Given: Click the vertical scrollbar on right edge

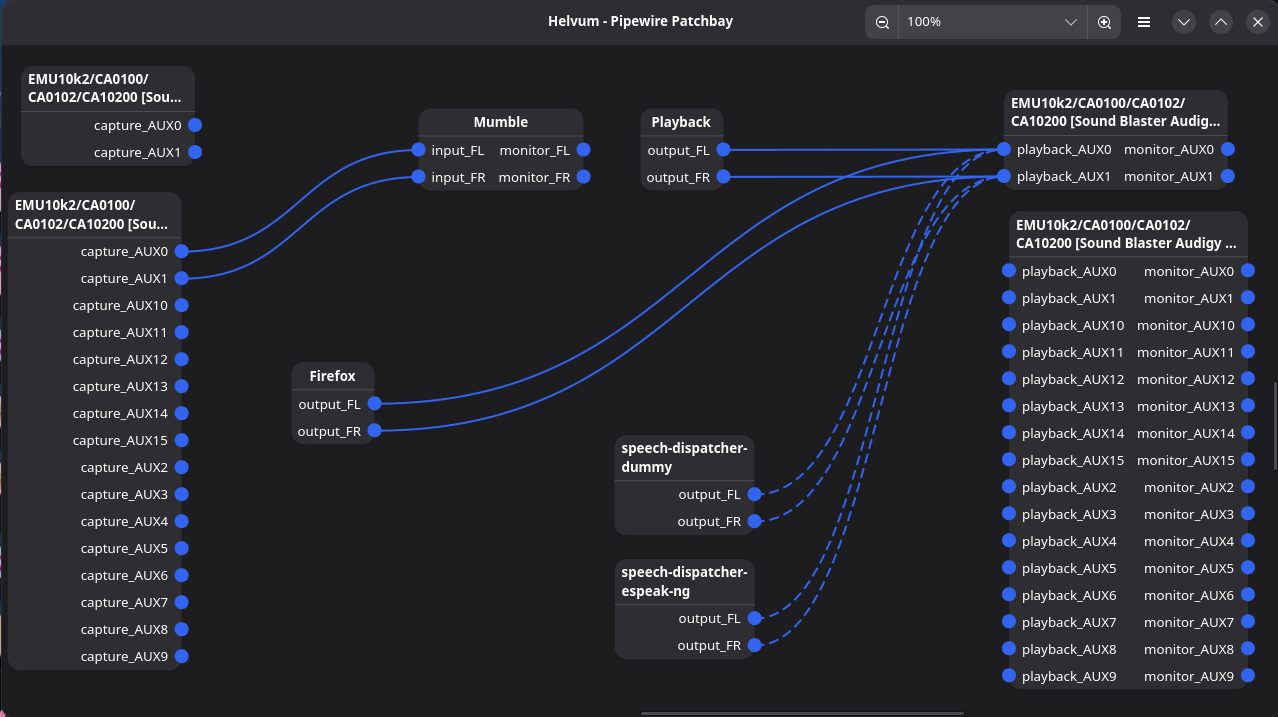Looking at the screenshot, I should 1274,425.
